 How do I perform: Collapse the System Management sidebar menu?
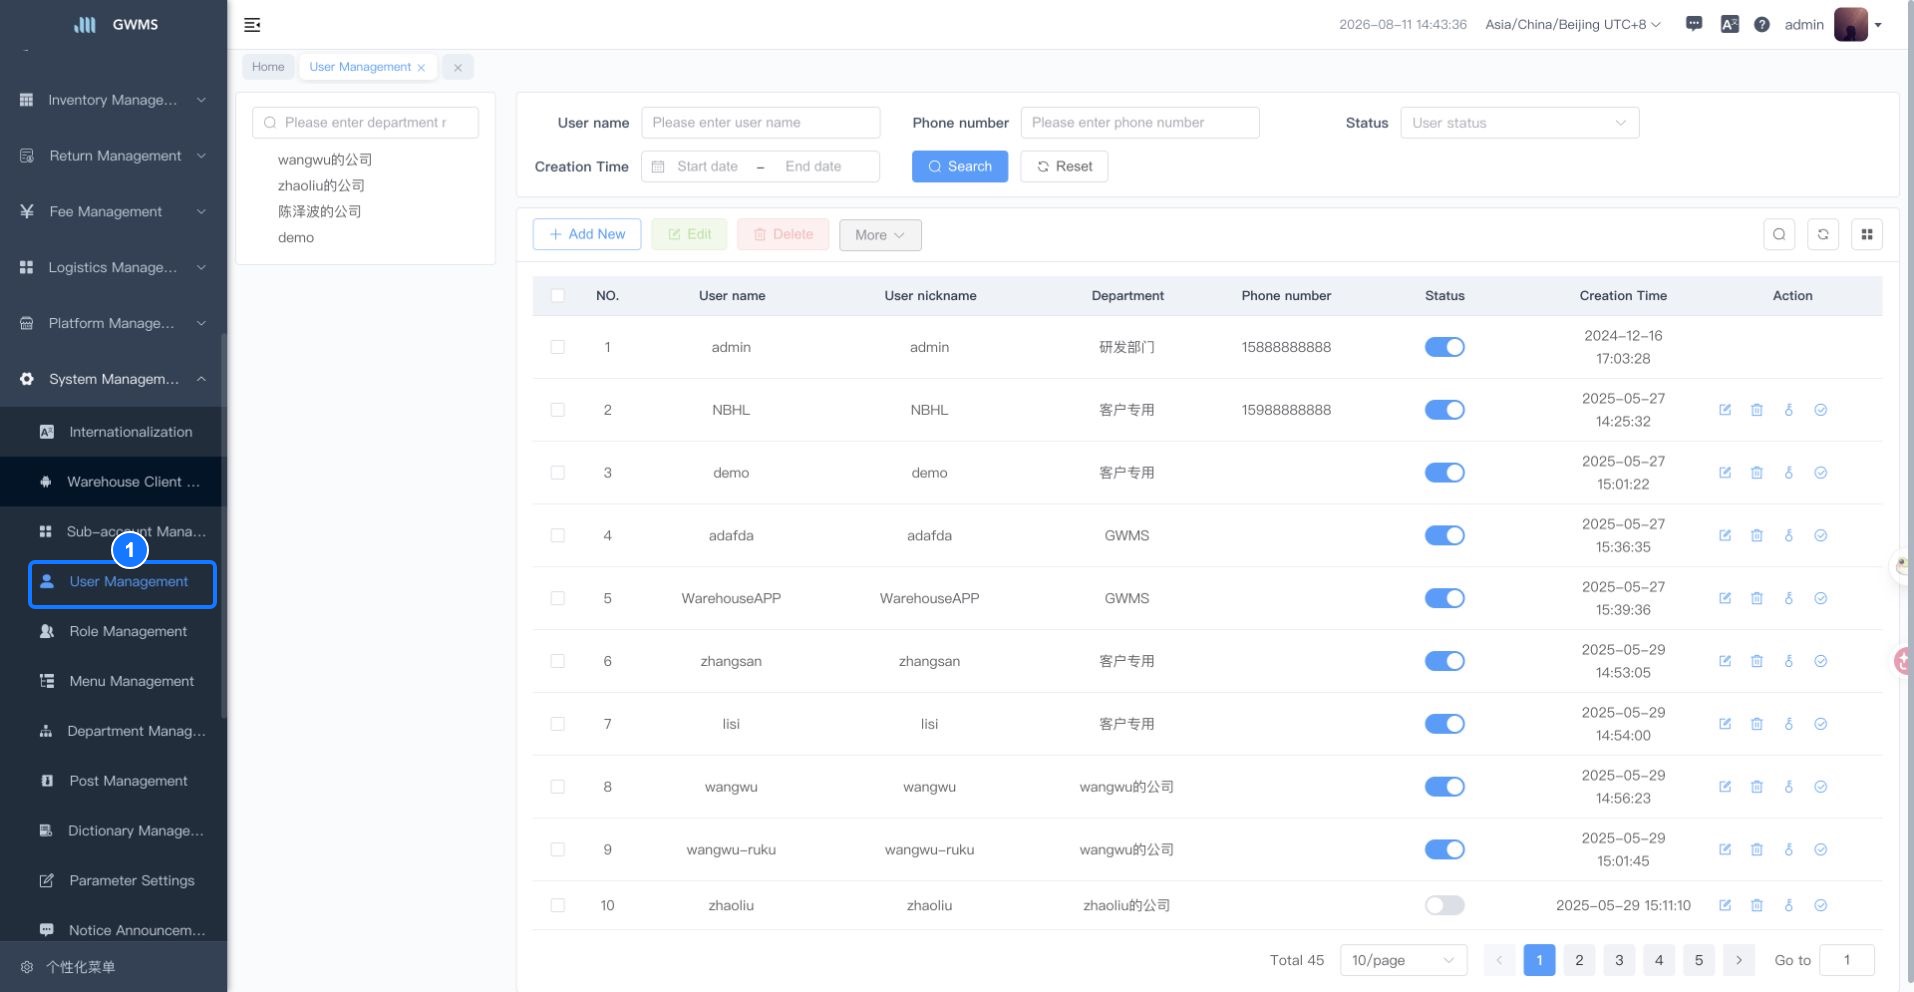[x=113, y=379]
